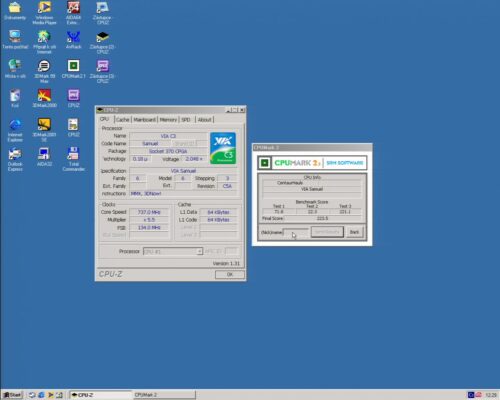Viewport: 500px width, 400px height.
Task: Select the Multiplier value x 5.5
Action: (149, 220)
